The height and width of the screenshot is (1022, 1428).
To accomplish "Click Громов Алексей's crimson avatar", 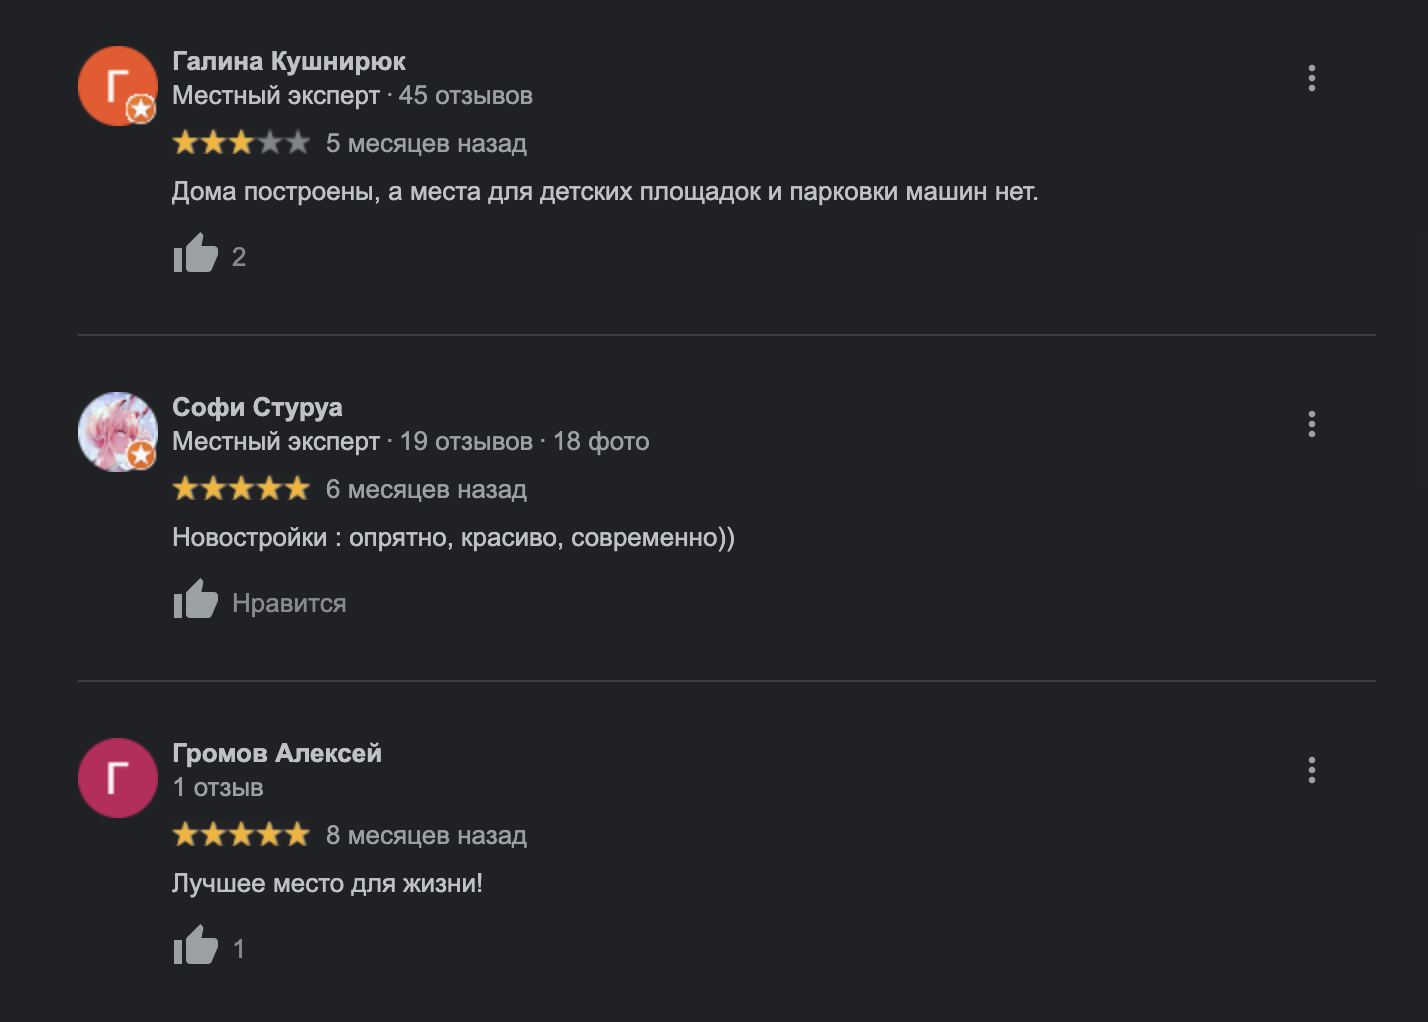I will 117,778.
